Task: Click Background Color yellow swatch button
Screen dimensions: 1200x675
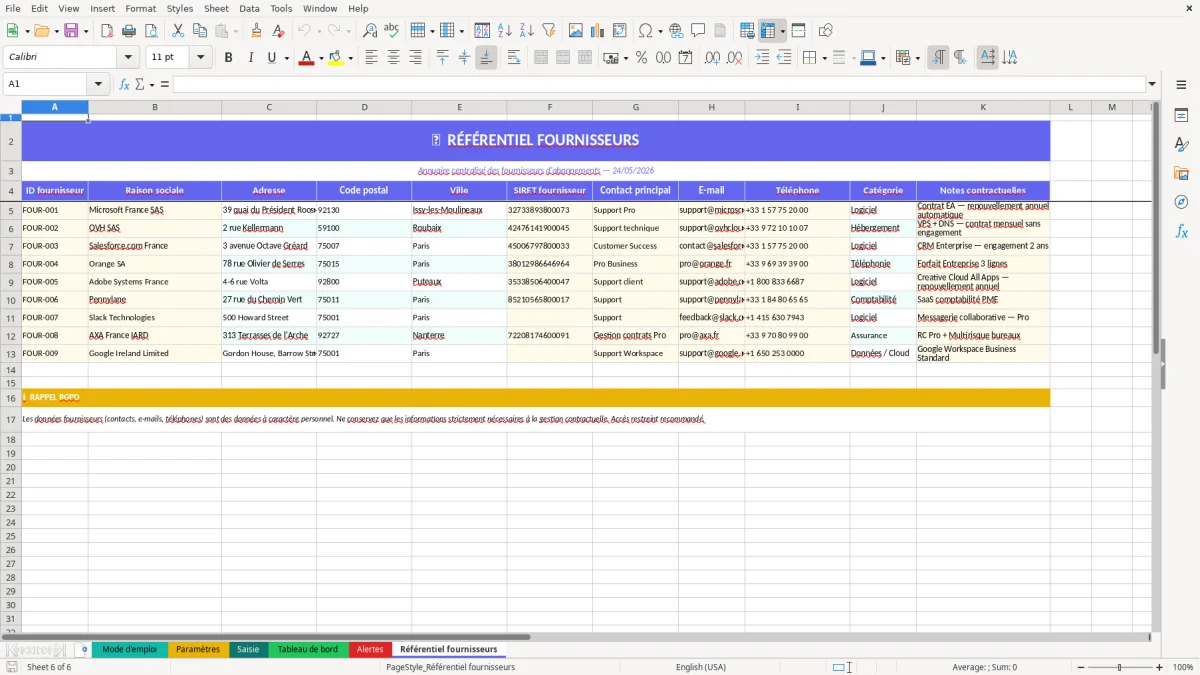Action: pos(335,58)
